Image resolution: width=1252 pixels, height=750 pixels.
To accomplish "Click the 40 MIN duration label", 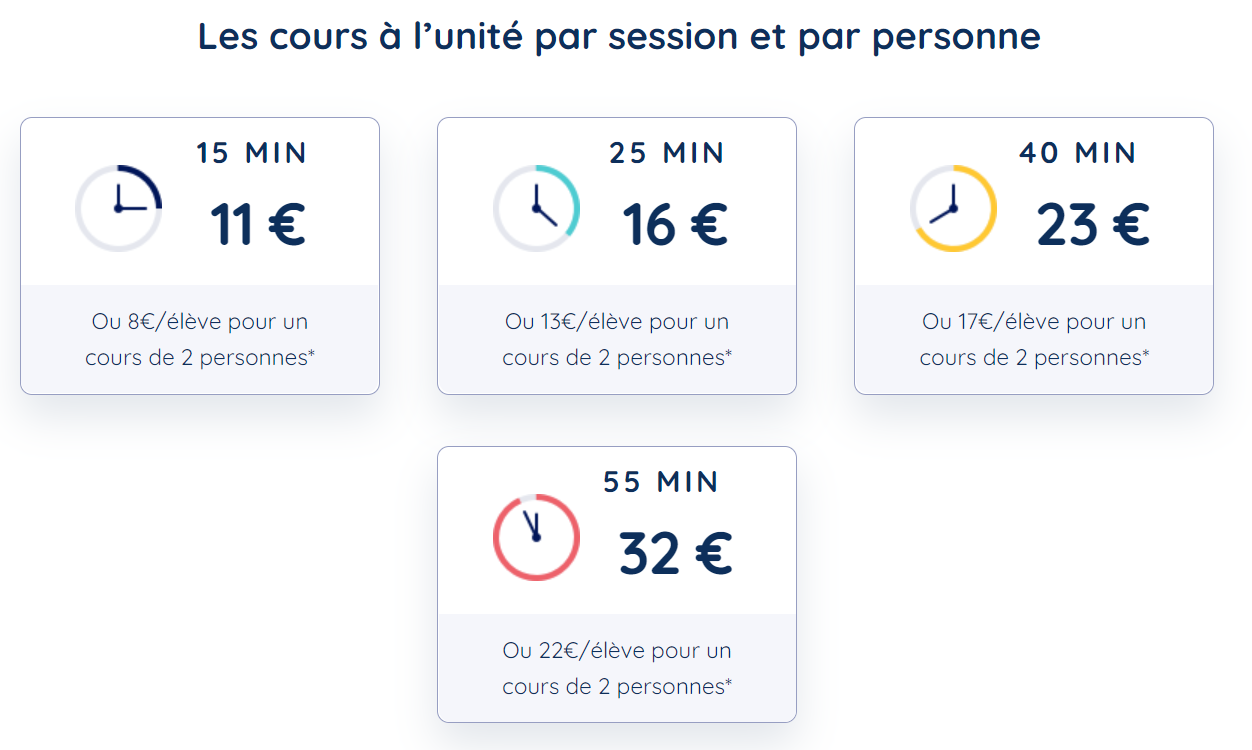I will coord(1078,153).
